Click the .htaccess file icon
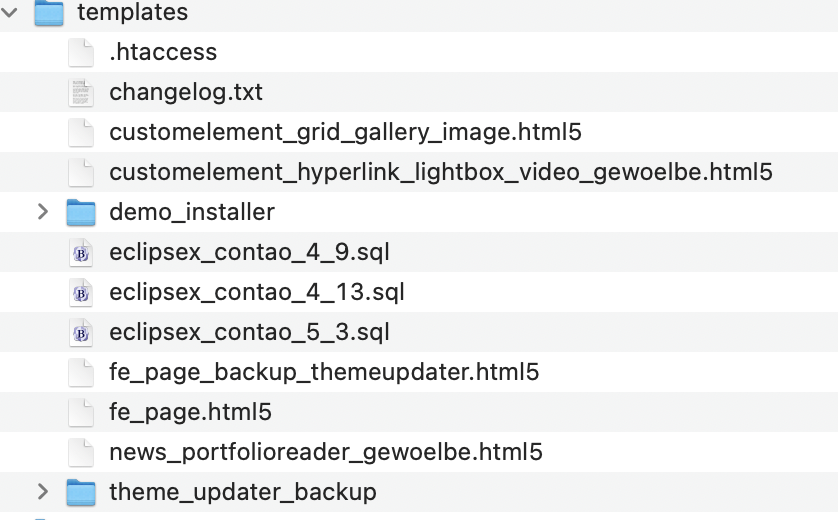This screenshot has height=520, width=838. pos(81,52)
